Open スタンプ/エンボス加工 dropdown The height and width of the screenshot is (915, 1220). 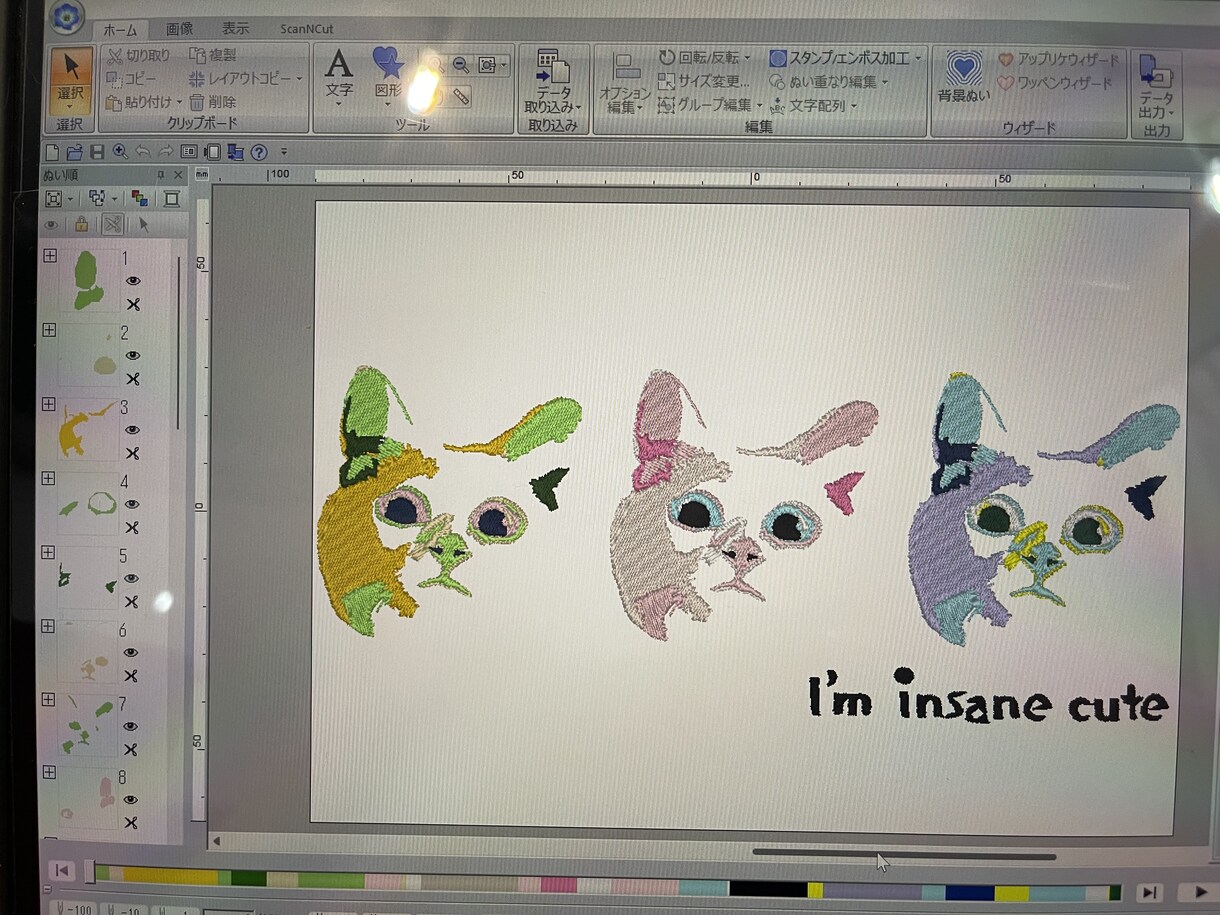(x=846, y=58)
